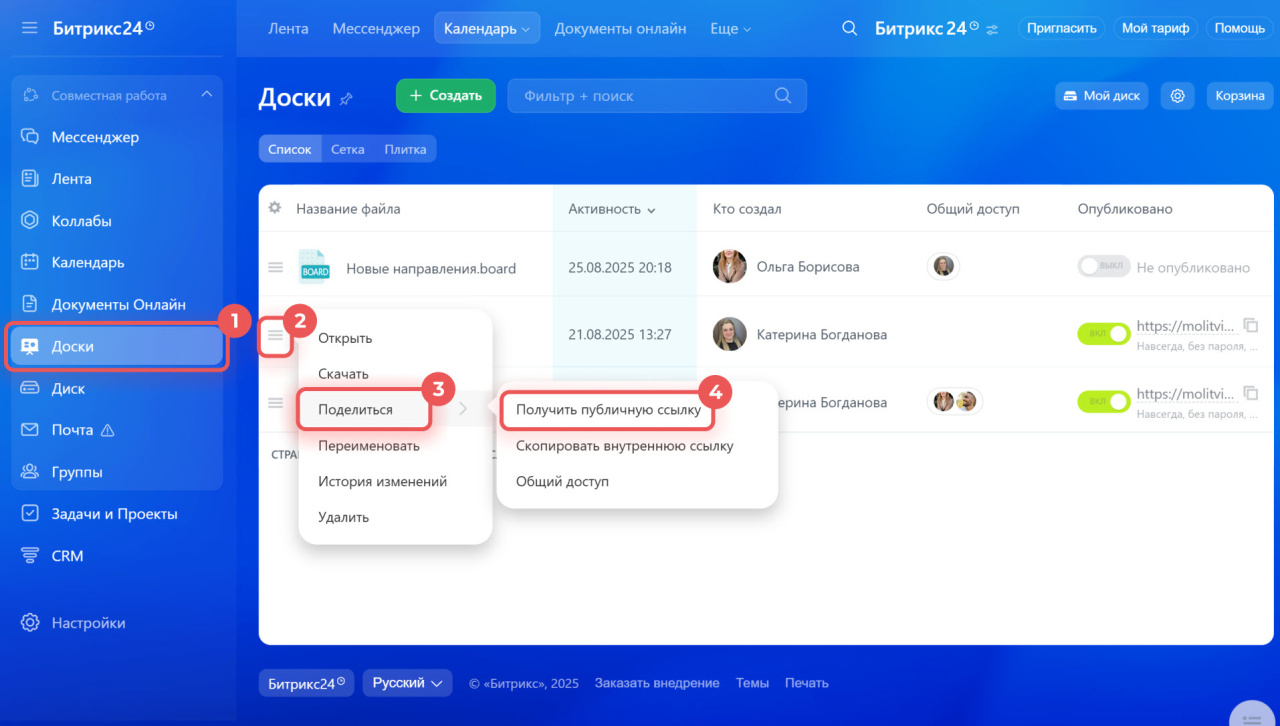Collapse the Совместная работа sidebar section
This screenshot has width=1280, height=726.
[207, 95]
